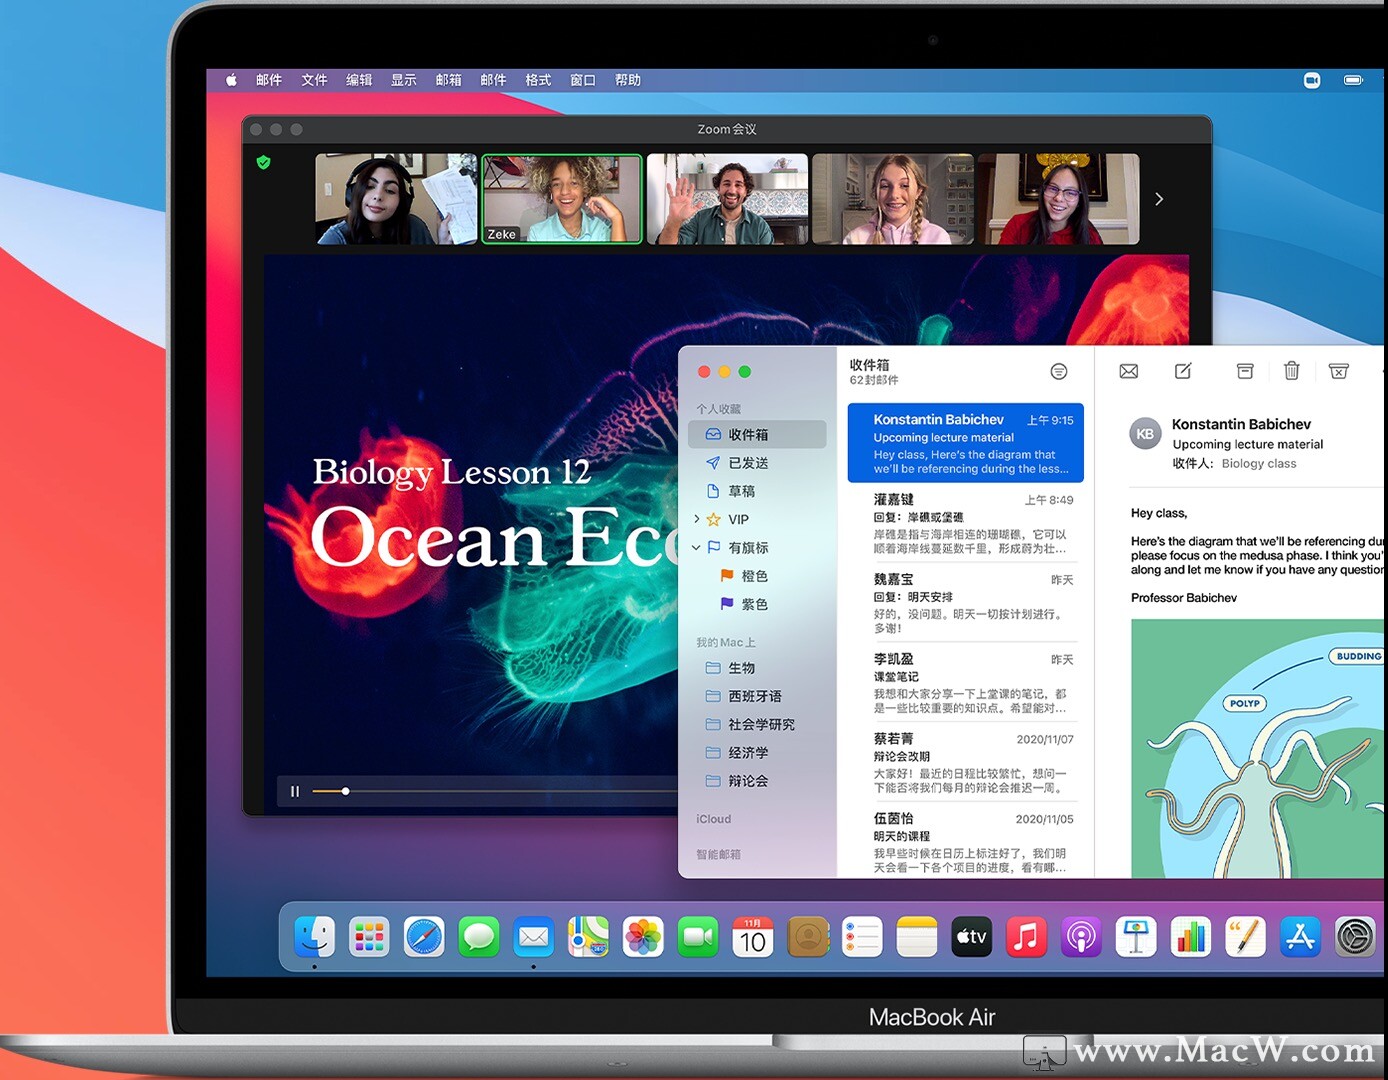Click the jellyfish diagram attachment image
This screenshot has width=1388, height=1080.
(1258, 749)
